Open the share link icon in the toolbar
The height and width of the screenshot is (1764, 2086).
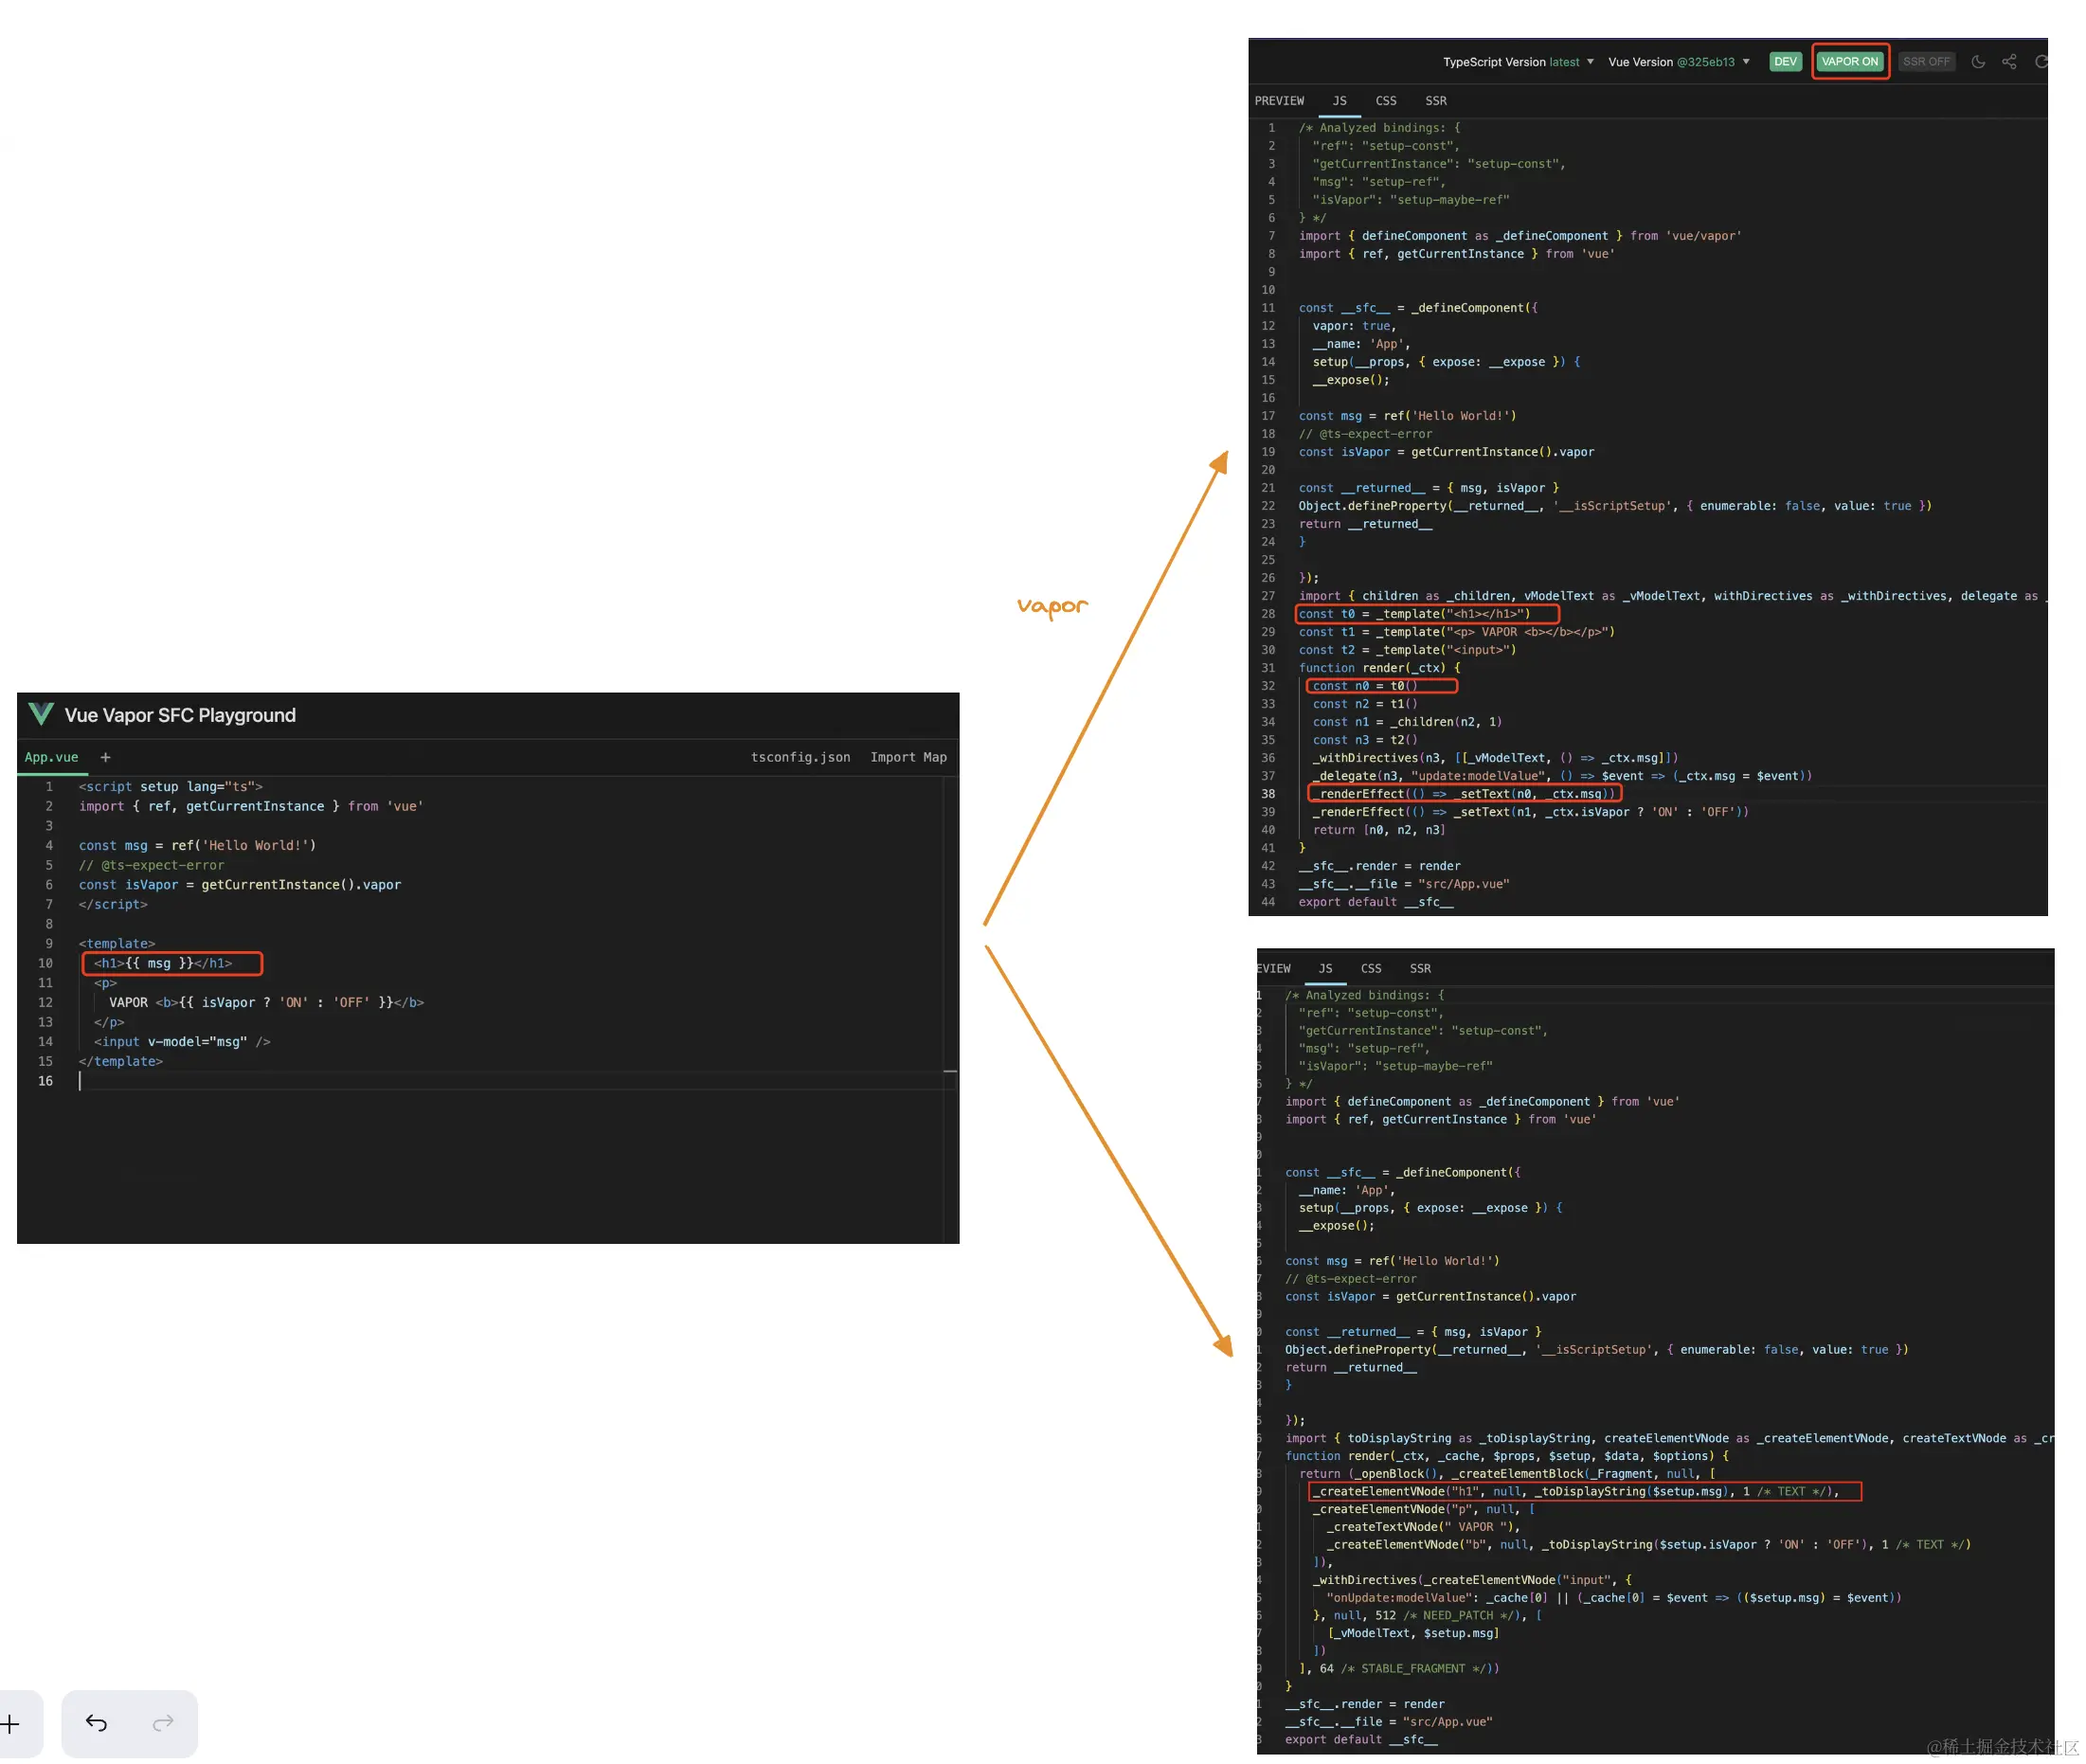click(2009, 62)
